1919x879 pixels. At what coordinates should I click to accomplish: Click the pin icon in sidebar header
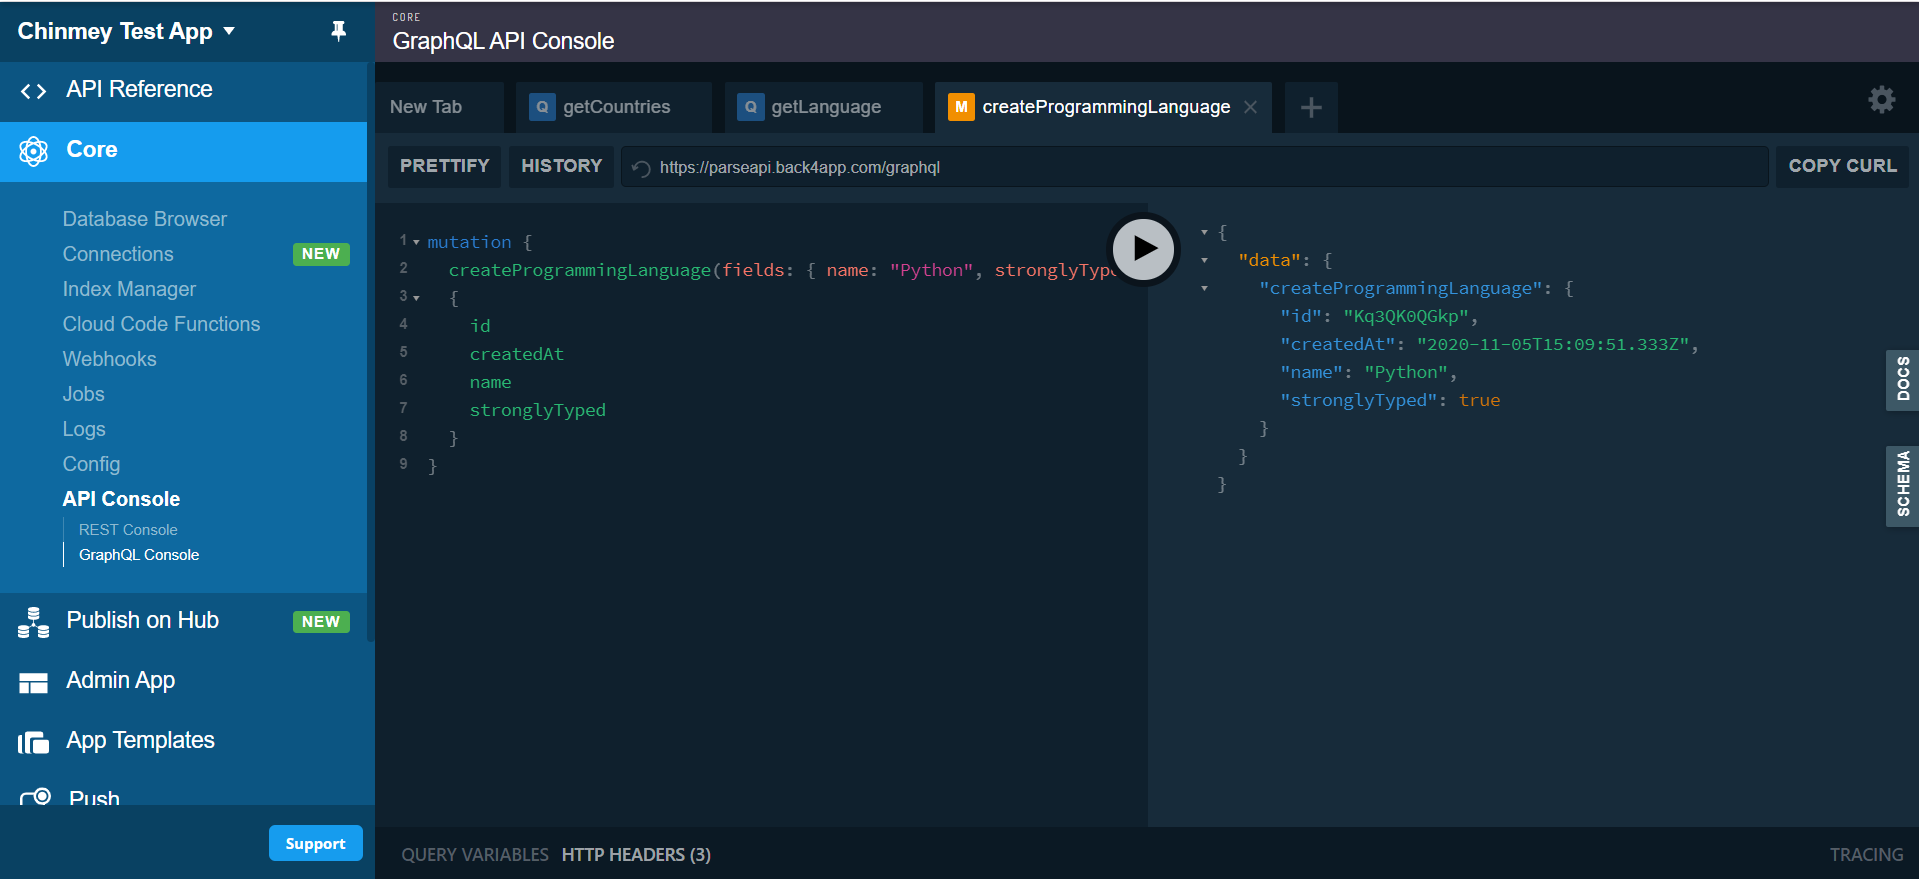(339, 31)
